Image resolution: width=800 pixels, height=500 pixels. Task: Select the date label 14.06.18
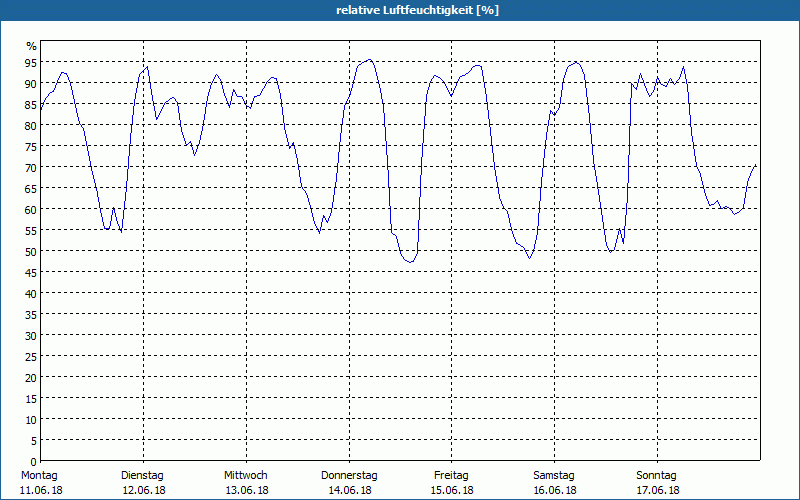[x=349, y=490]
